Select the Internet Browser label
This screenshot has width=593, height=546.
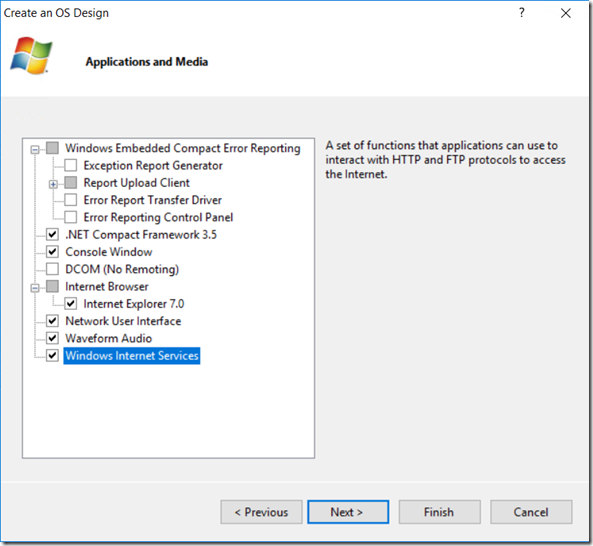[106, 287]
